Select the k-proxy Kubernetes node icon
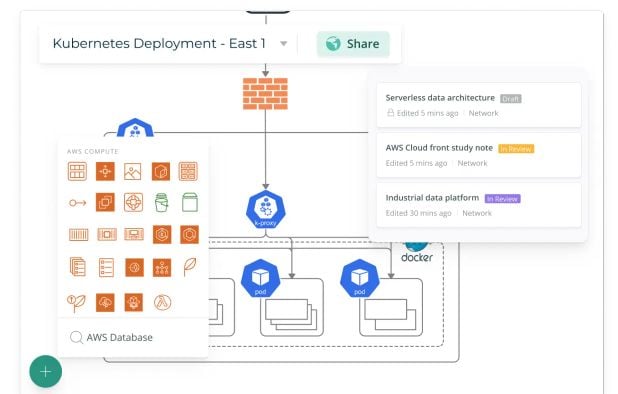 pyautogui.click(x=266, y=210)
